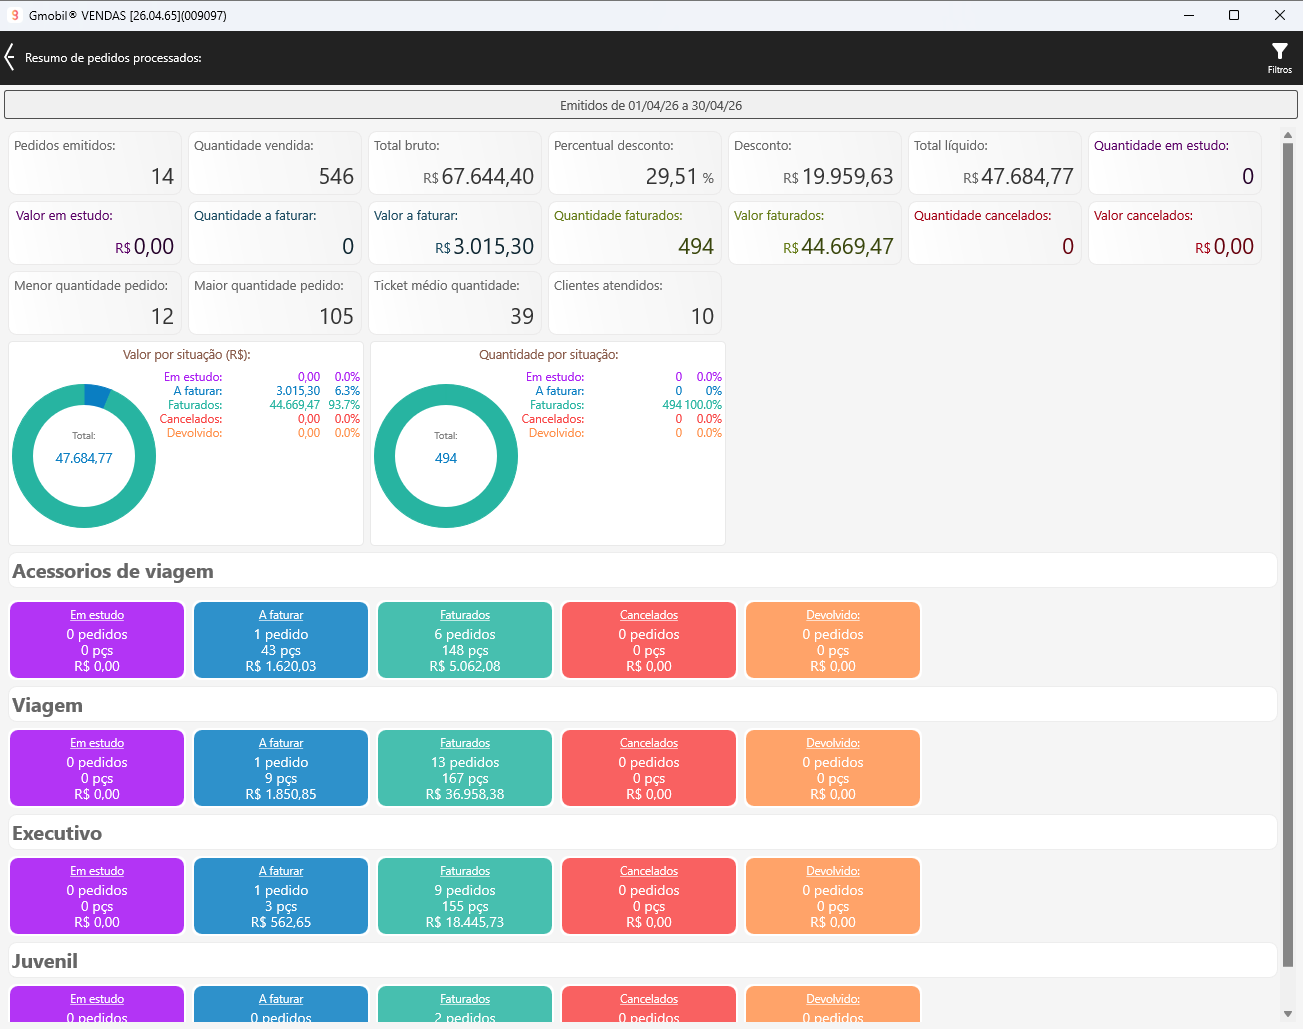Open Em estudo card under Acessorios de viagem
This screenshot has height=1029, width=1303.
[97, 640]
